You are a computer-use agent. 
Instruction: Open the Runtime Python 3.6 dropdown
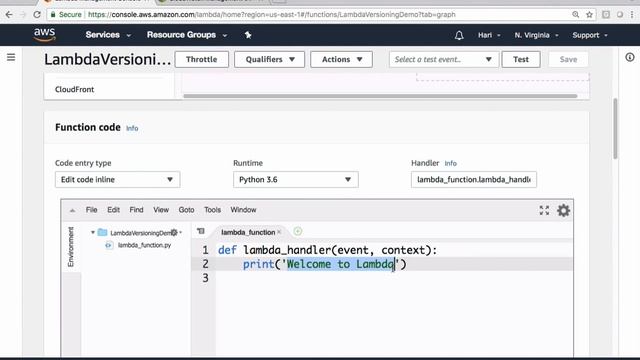click(296, 180)
